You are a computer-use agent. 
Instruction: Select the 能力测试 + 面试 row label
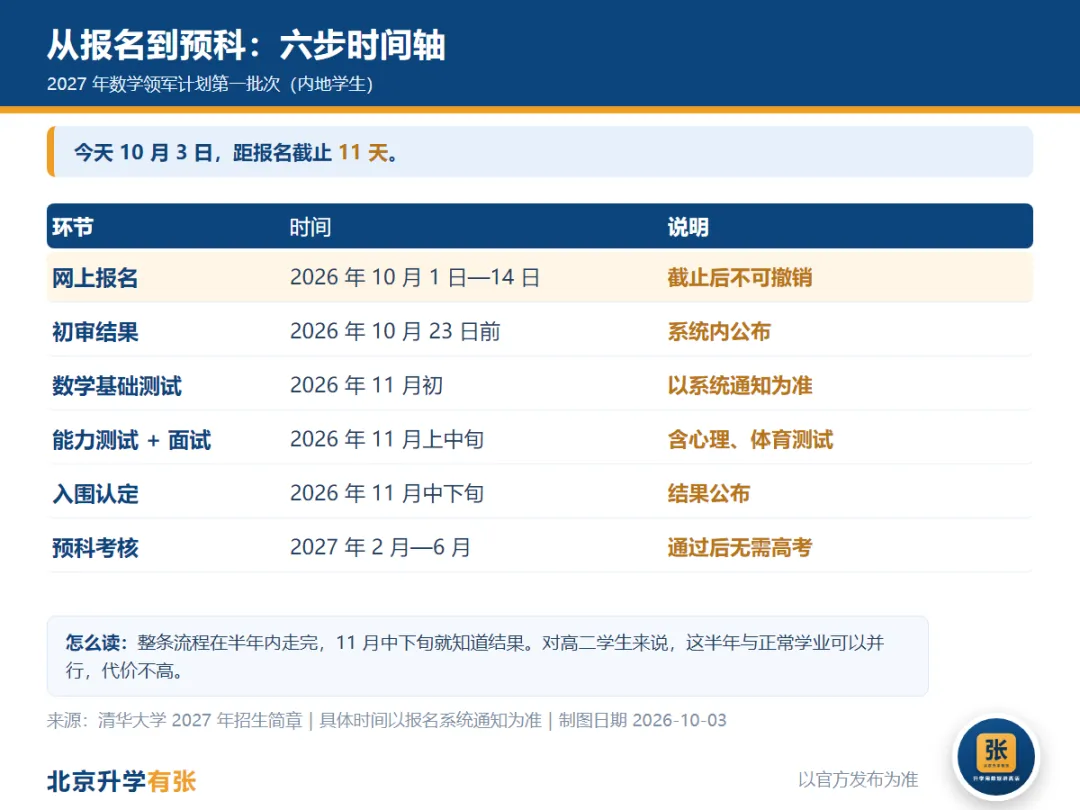(x=132, y=439)
